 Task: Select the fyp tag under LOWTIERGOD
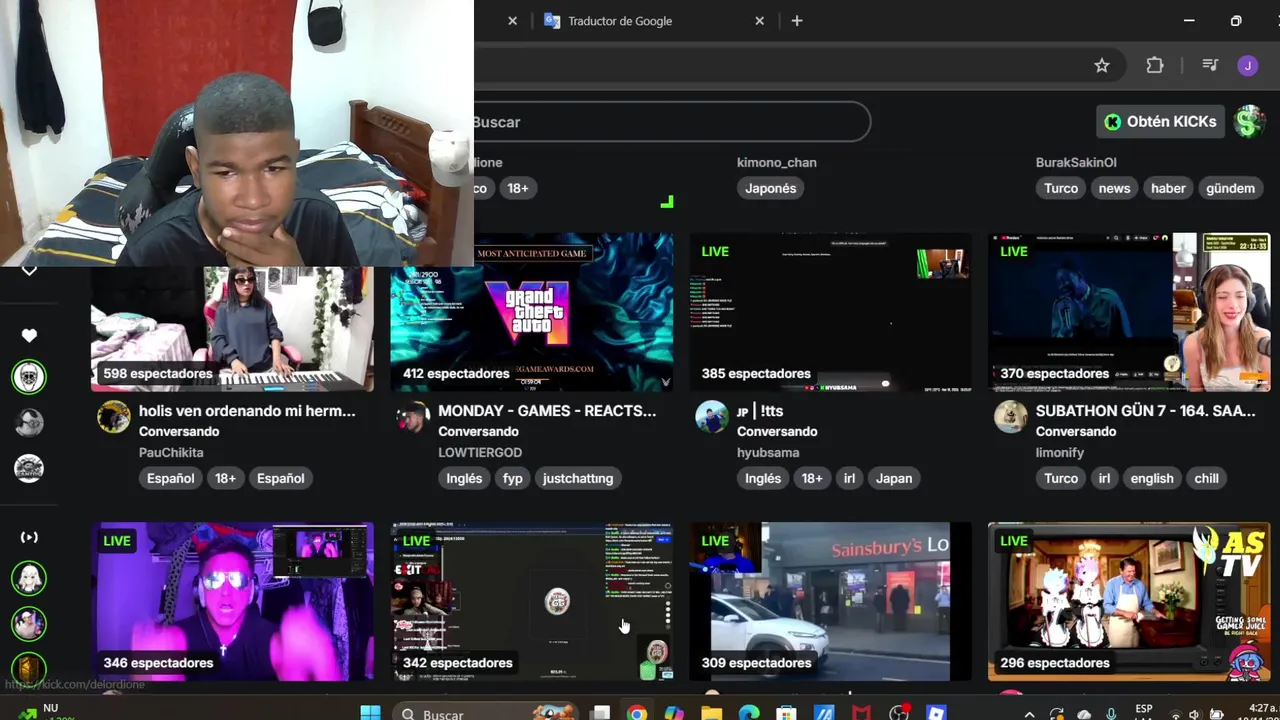click(x=513, y=478)
